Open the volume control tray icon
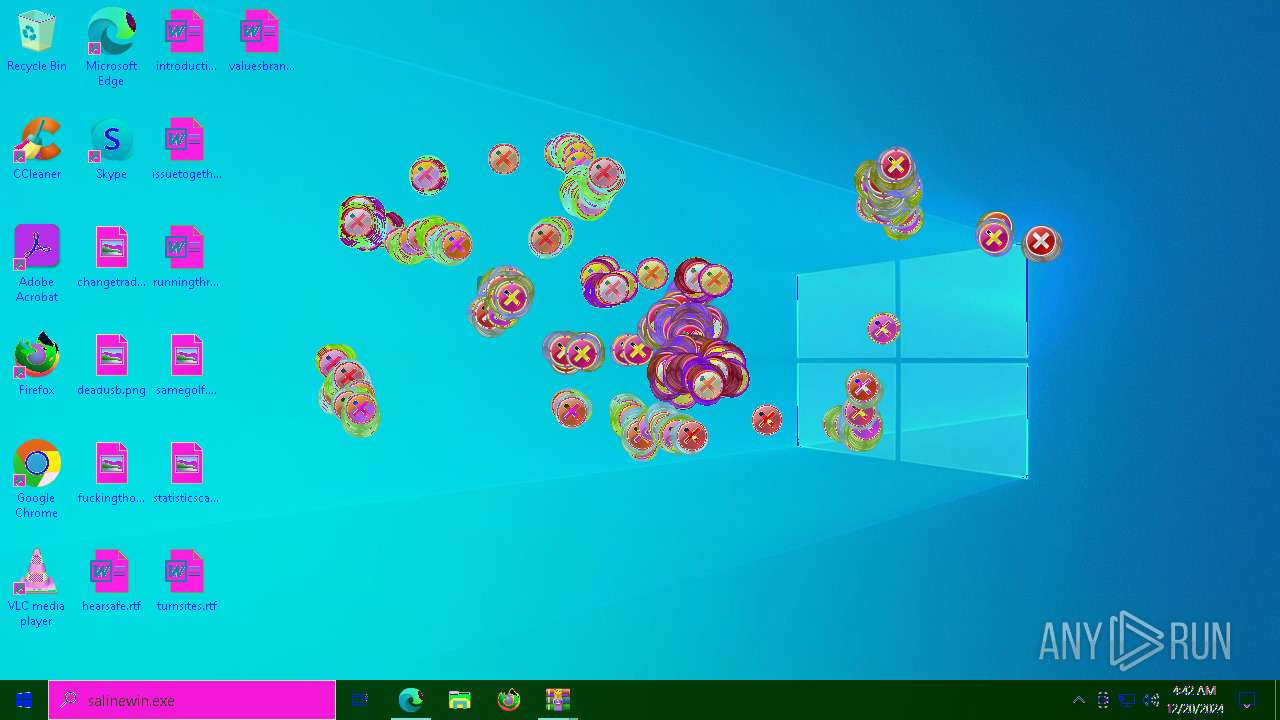This screenshot has width=1280, height=720. 1151,700
